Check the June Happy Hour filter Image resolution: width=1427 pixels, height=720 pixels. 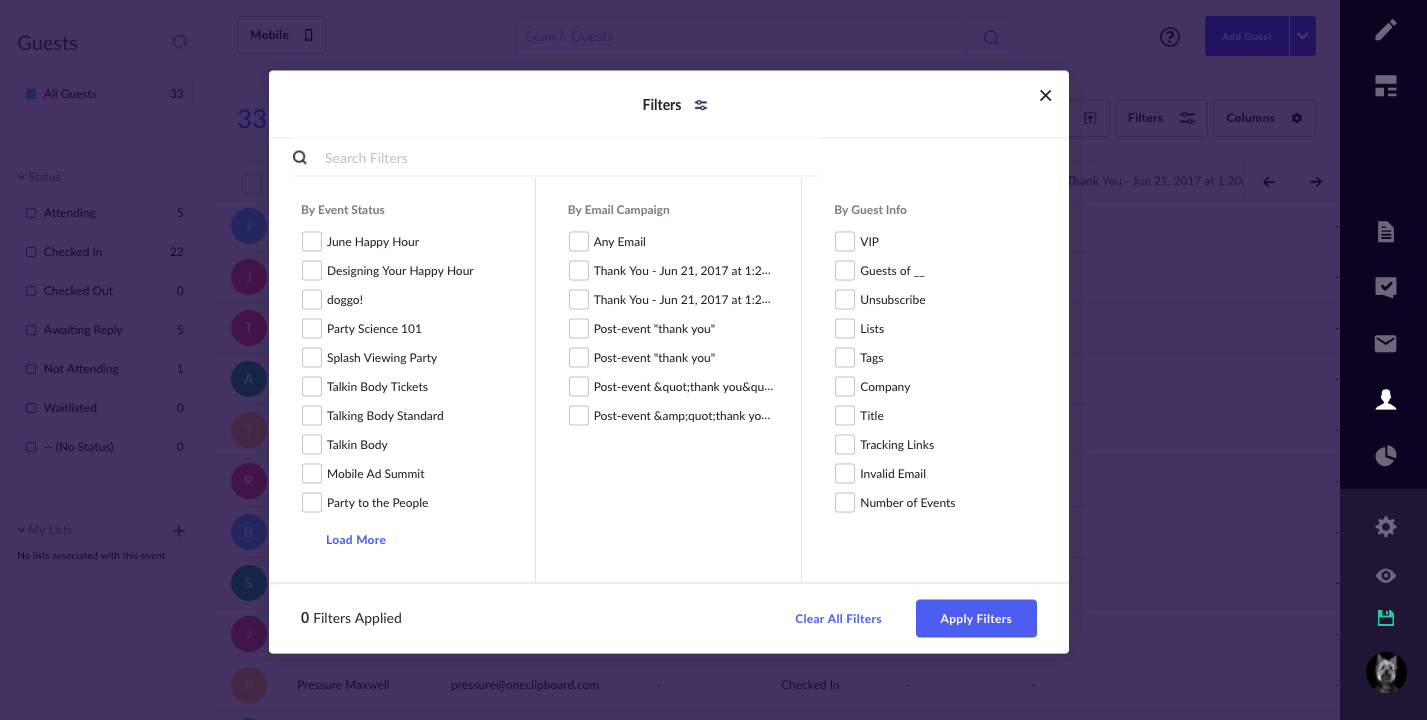[312, 242]
